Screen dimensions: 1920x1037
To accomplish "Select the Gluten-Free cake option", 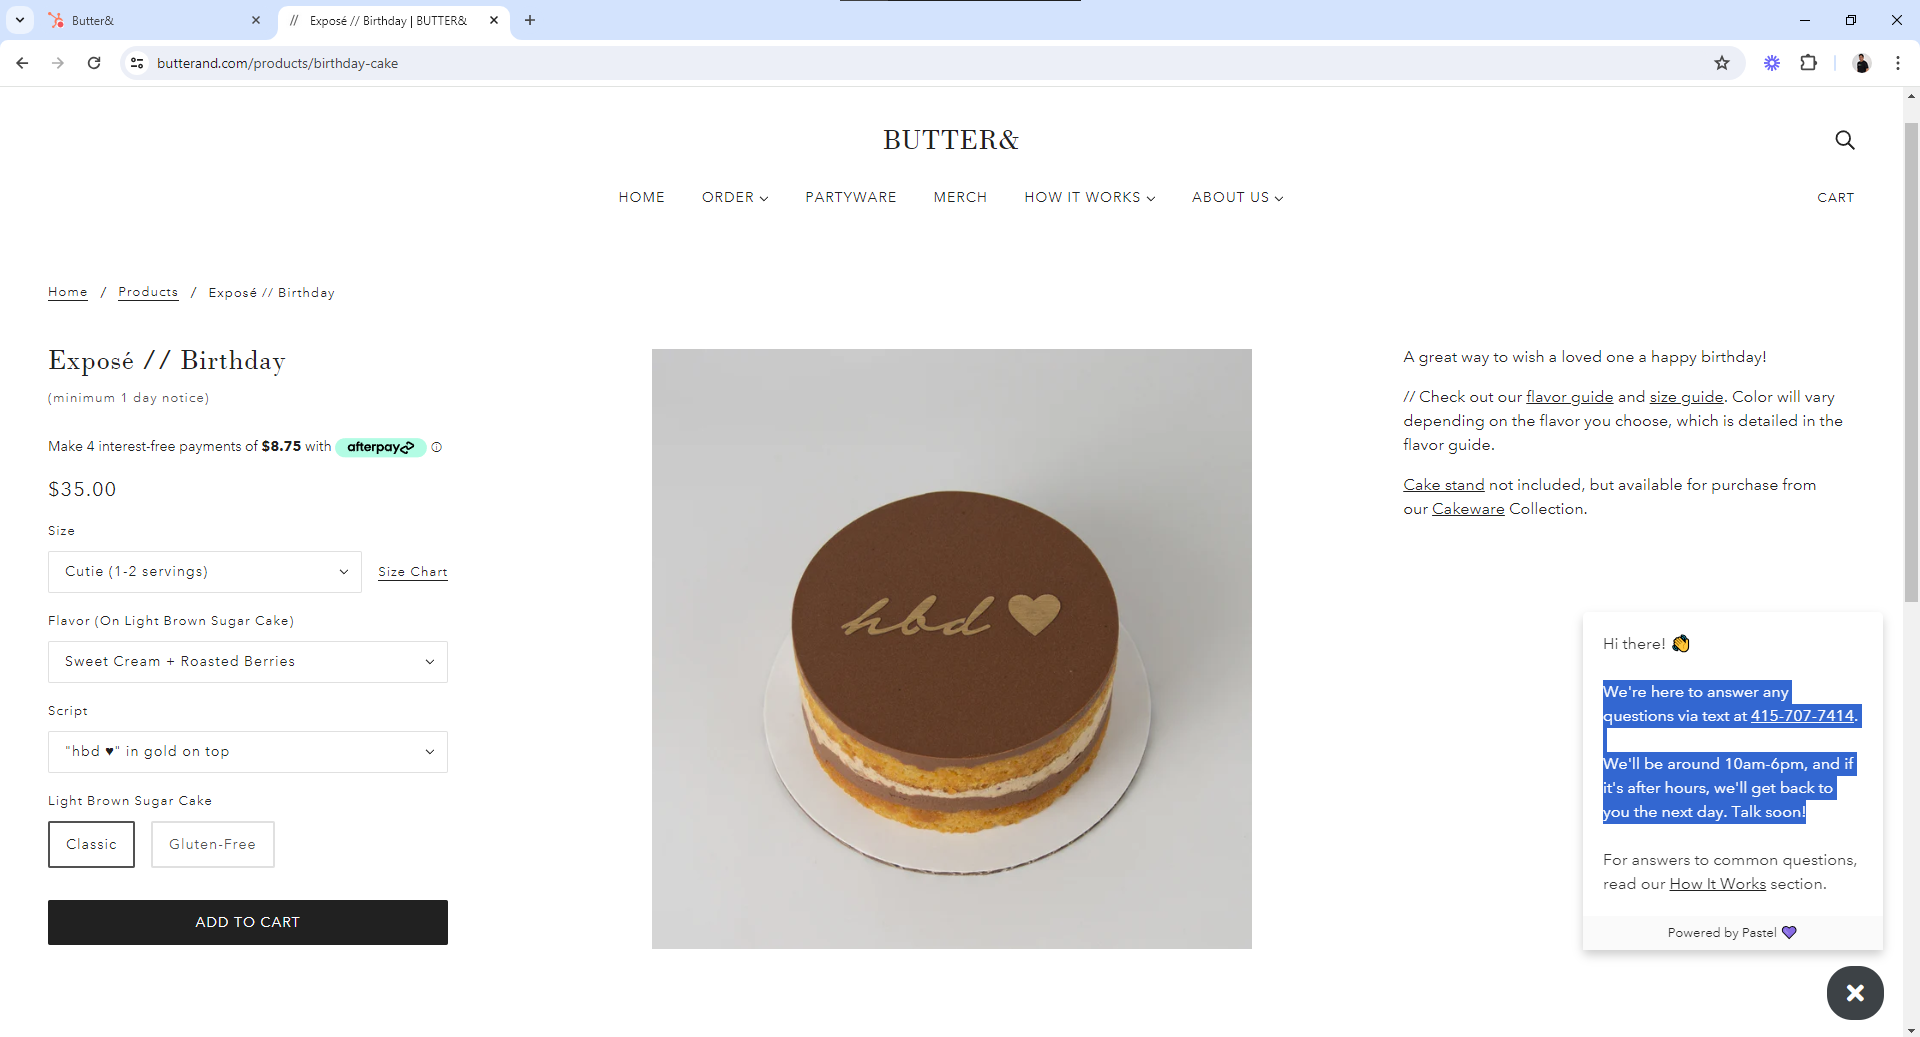I will pyautogui.click(x=212, y=844).
